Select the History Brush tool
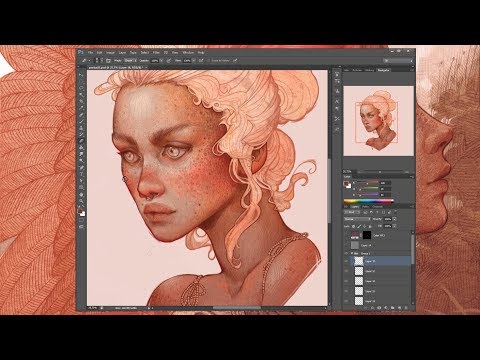480x360 pixels. tap(81, 134)
